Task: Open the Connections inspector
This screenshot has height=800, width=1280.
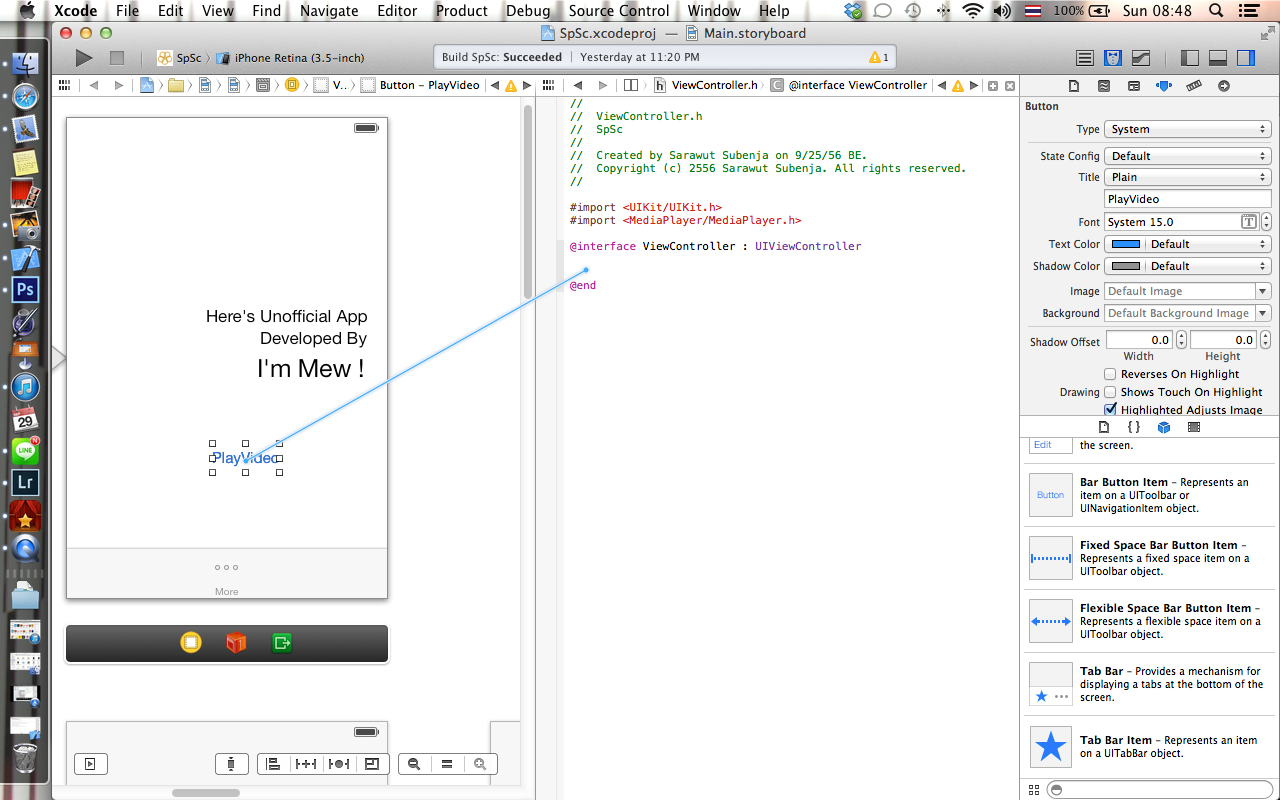Action: click(x=1223, y=86)
